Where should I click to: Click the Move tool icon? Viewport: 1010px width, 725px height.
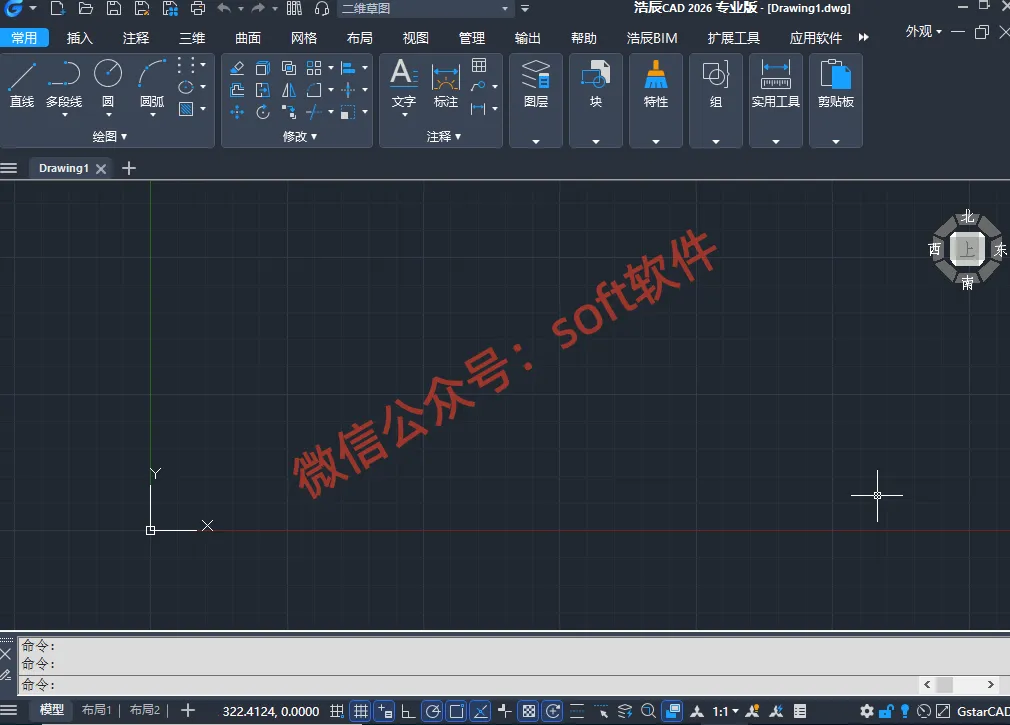[x=237, y=113]
